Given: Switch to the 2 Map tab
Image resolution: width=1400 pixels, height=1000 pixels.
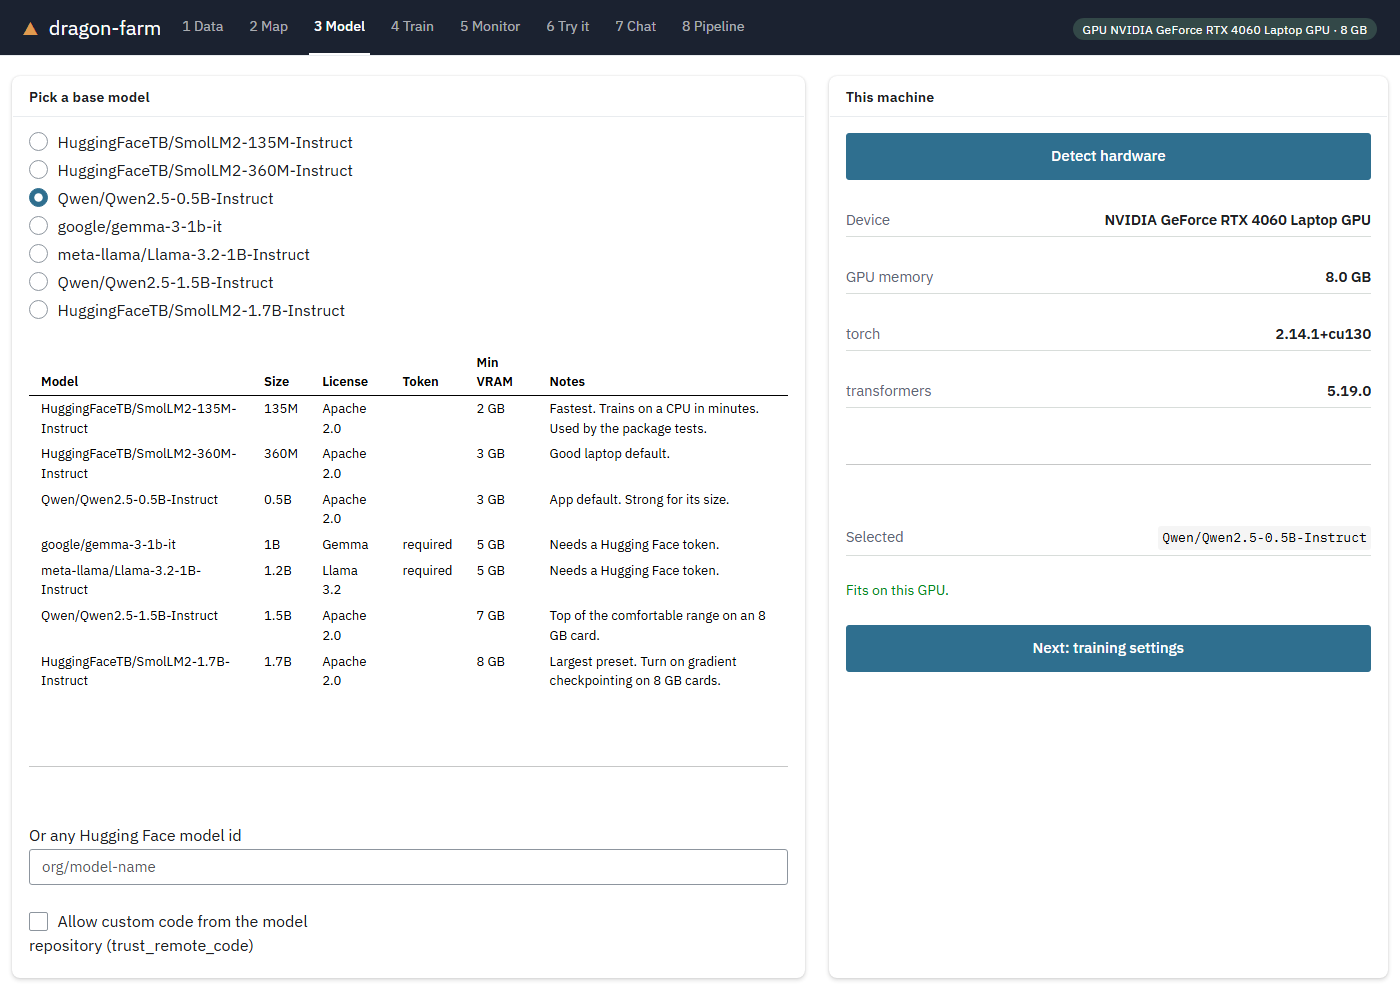Looking at the screenshot, I should point(269,27).
